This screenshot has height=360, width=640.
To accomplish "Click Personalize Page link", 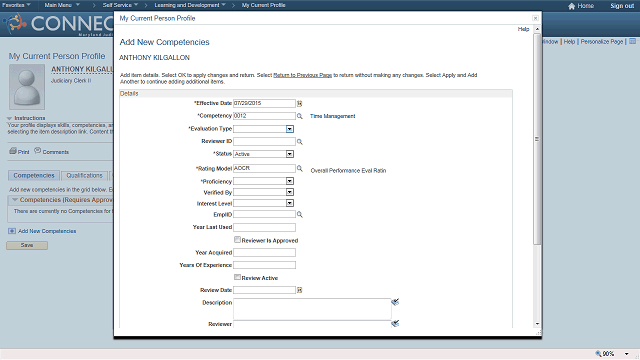I will 602,42.
